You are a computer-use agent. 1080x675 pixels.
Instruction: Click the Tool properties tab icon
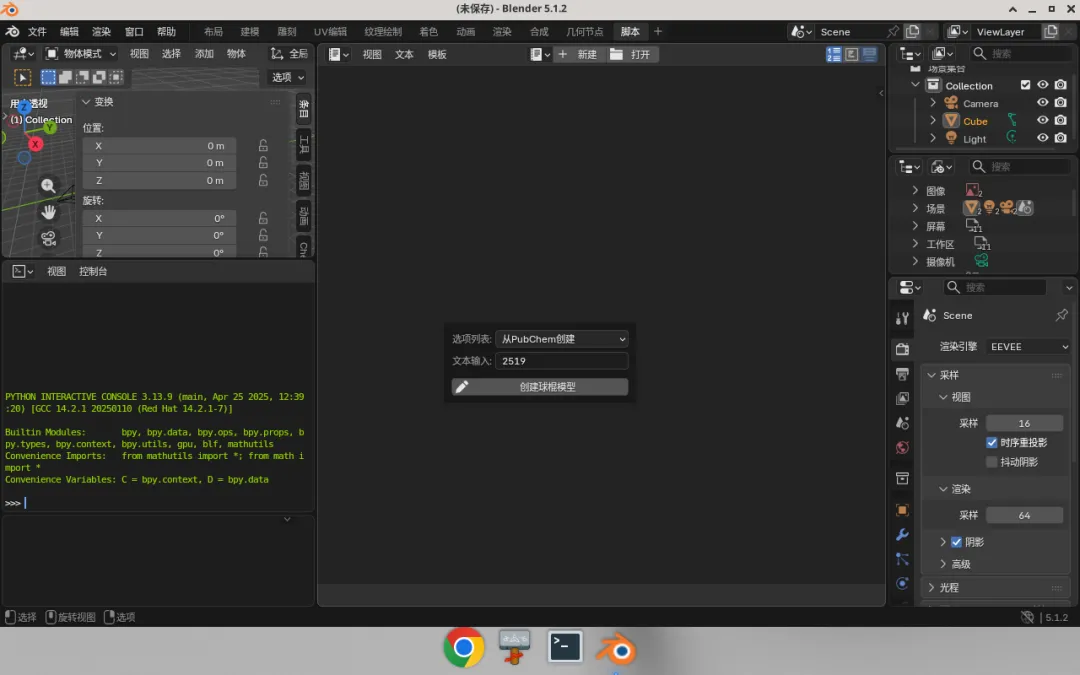pyautogui.click(x=902, y=318)
